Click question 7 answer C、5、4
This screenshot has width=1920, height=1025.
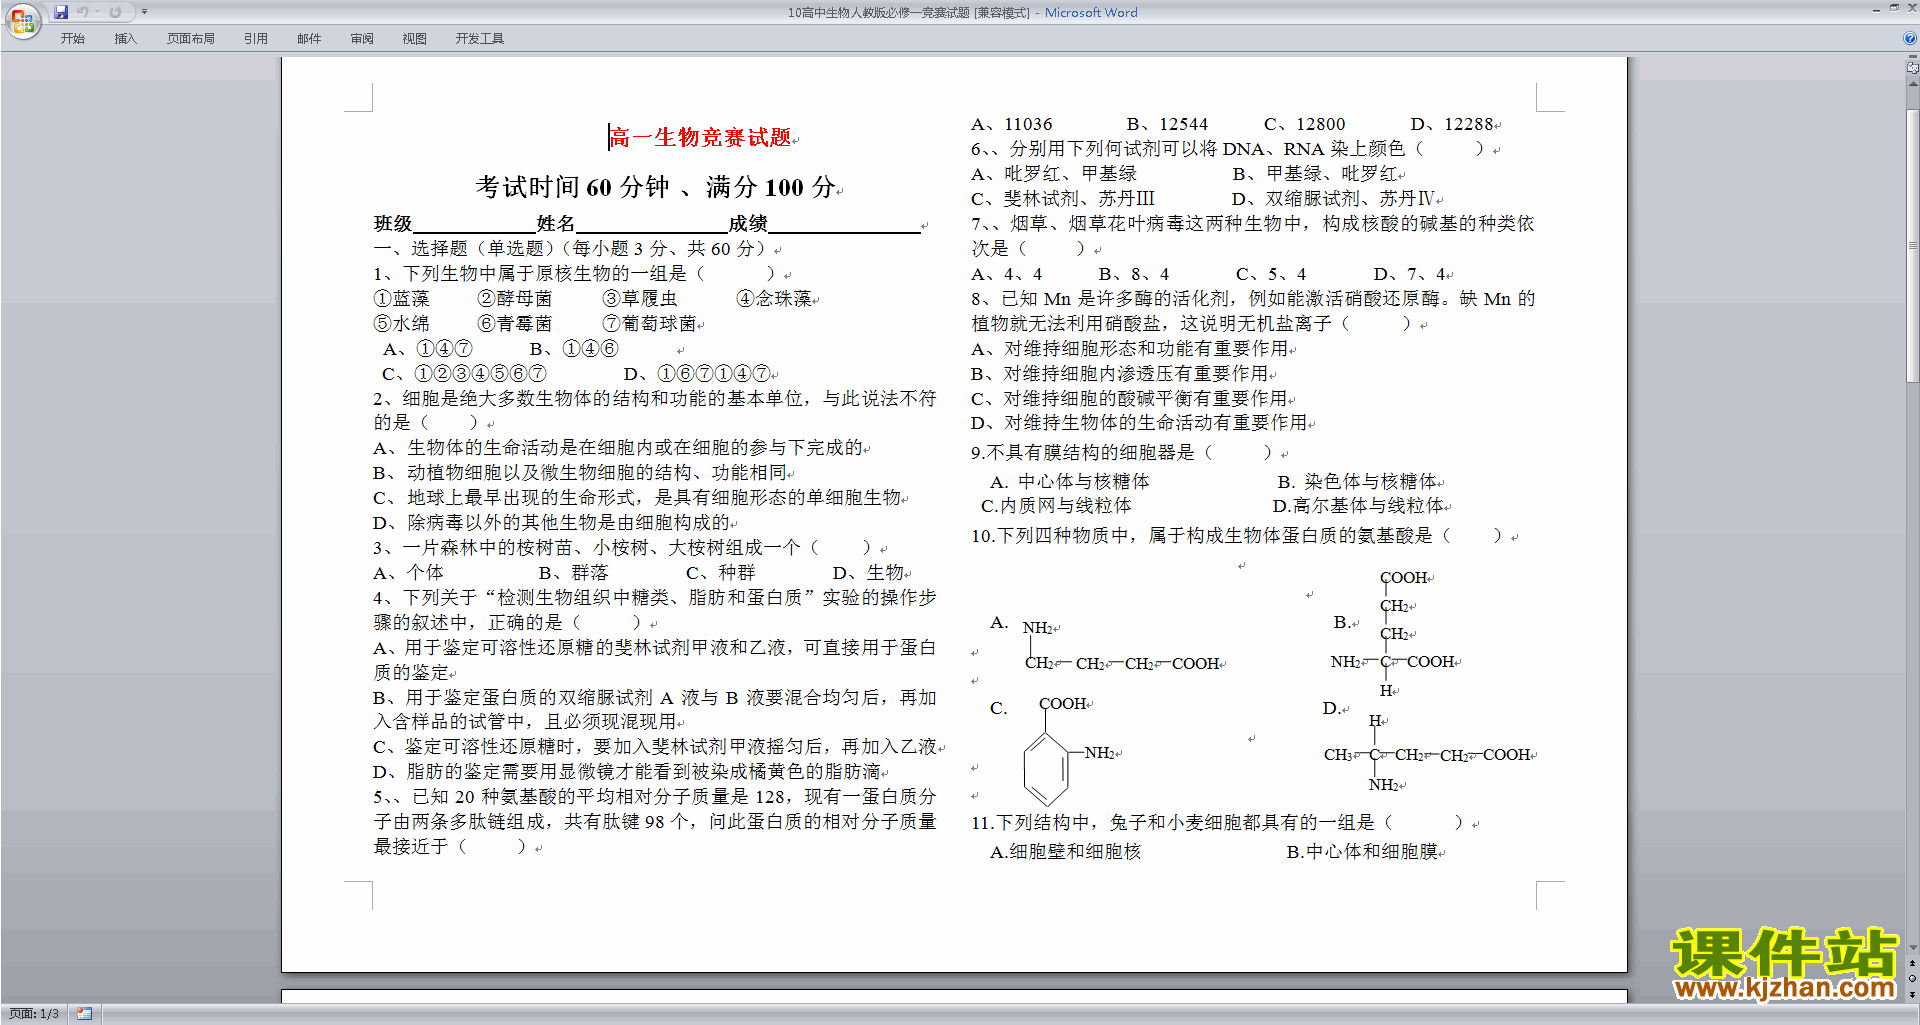coord(1271,273)
